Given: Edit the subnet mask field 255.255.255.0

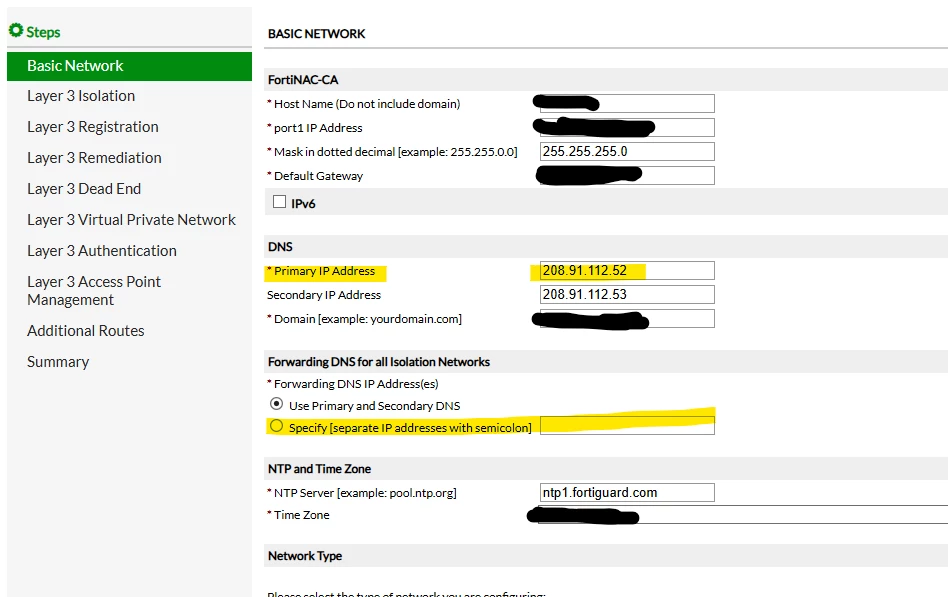Looking at the screenshot, I should click(627, 151).
